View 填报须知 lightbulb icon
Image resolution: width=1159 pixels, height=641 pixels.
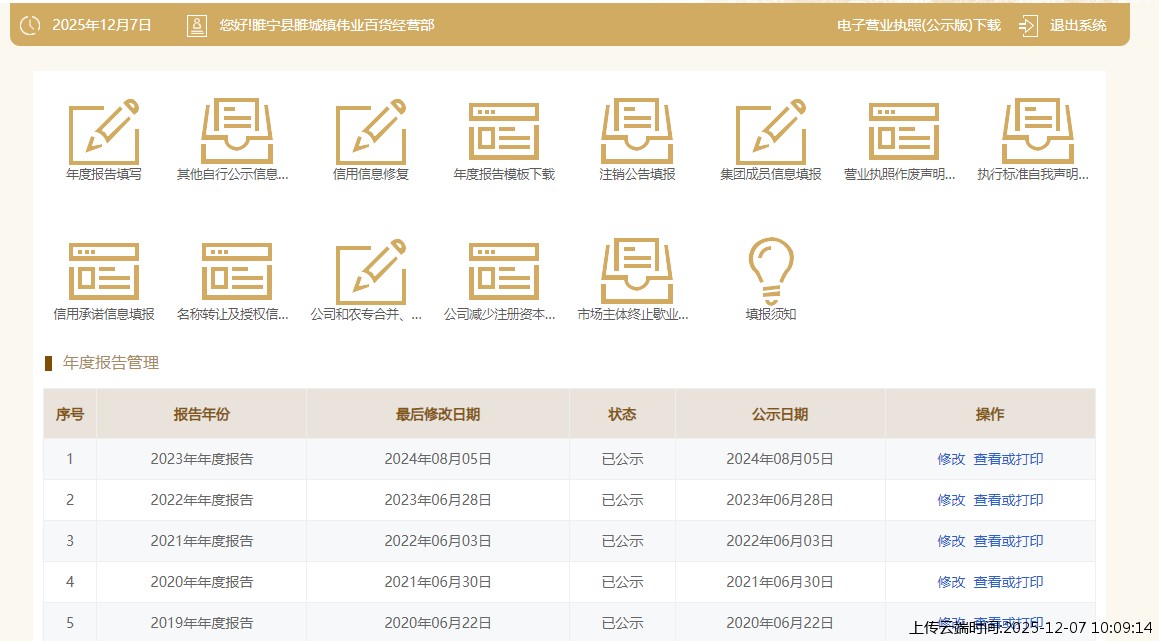(770, 273)
